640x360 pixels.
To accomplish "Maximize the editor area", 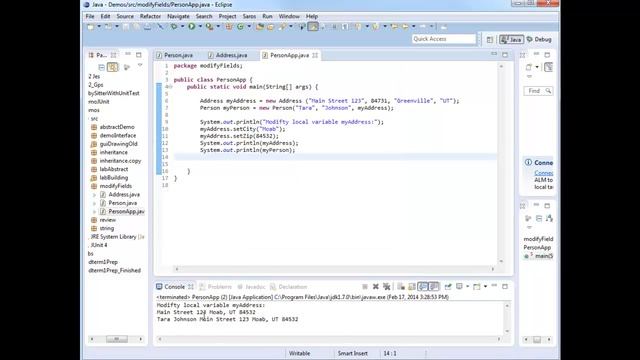I will click(505, 55).
